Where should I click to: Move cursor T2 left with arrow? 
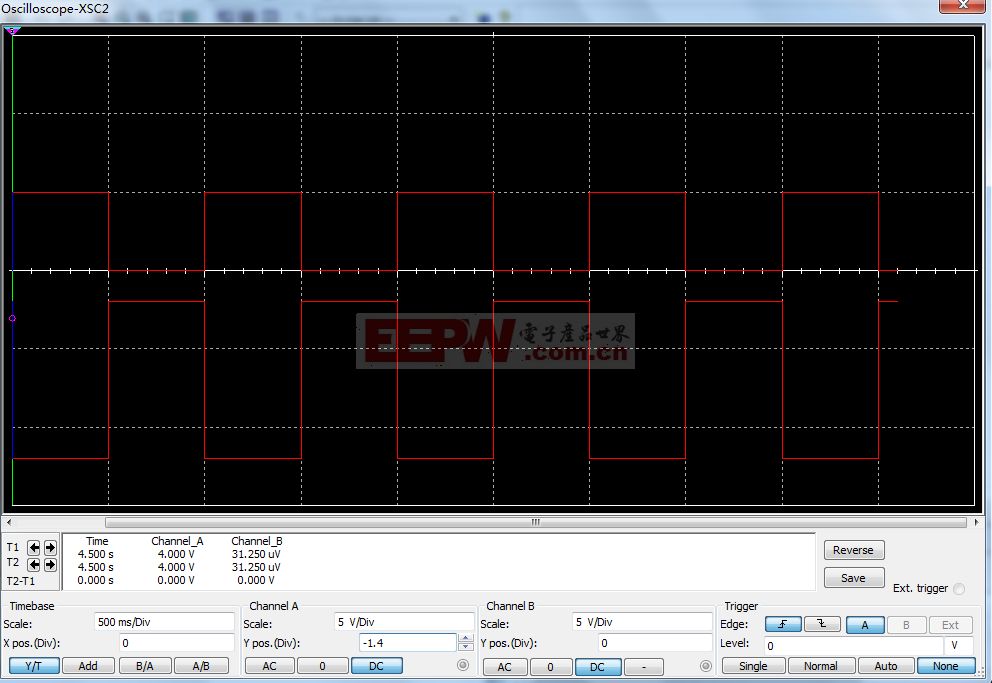click(x=34, y=564)
